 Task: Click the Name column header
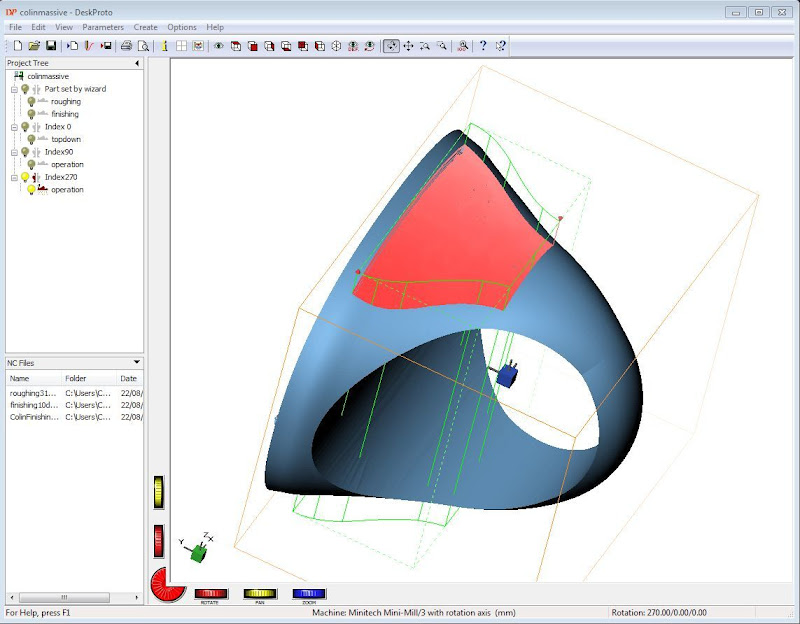pyautogui.click(x=20, y=379)
